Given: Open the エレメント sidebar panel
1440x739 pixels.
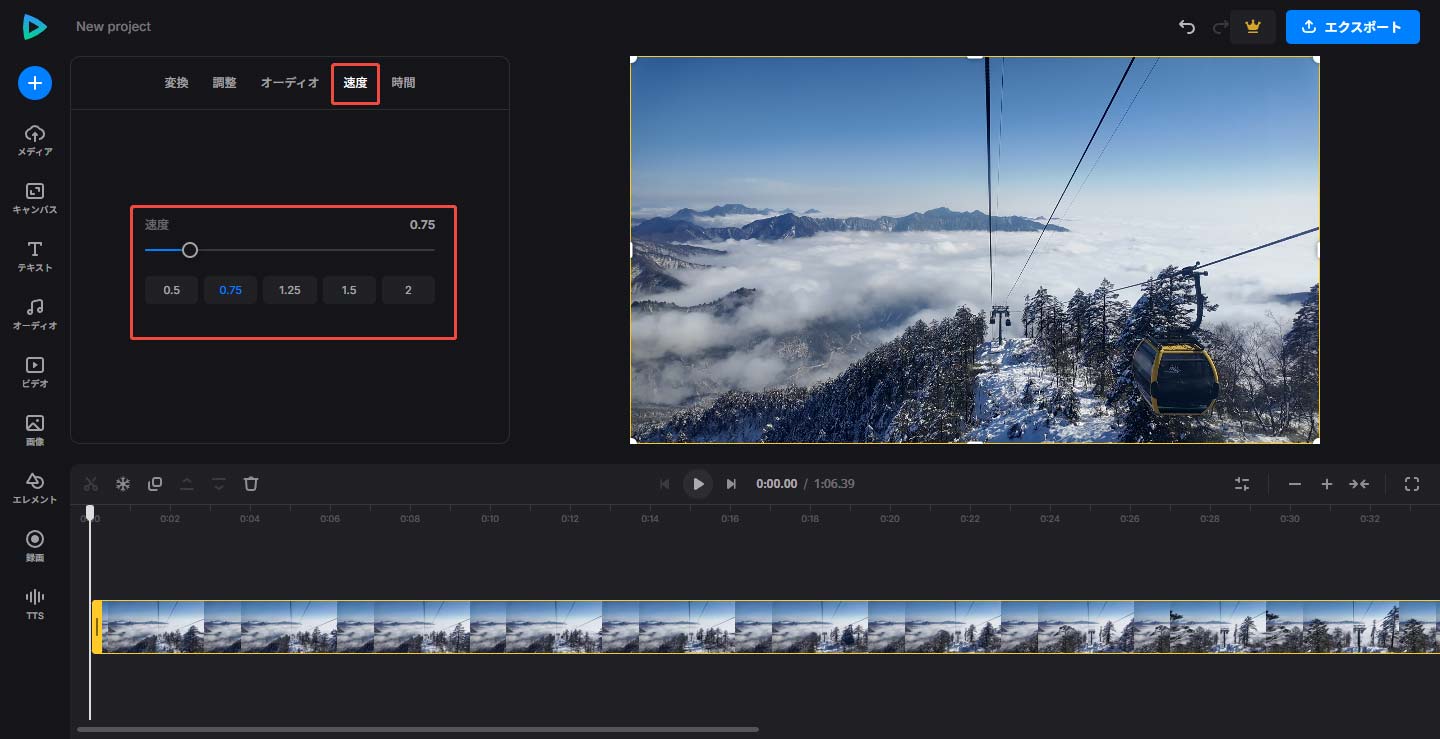Looking at the screenshot, I should pos(35,489).
